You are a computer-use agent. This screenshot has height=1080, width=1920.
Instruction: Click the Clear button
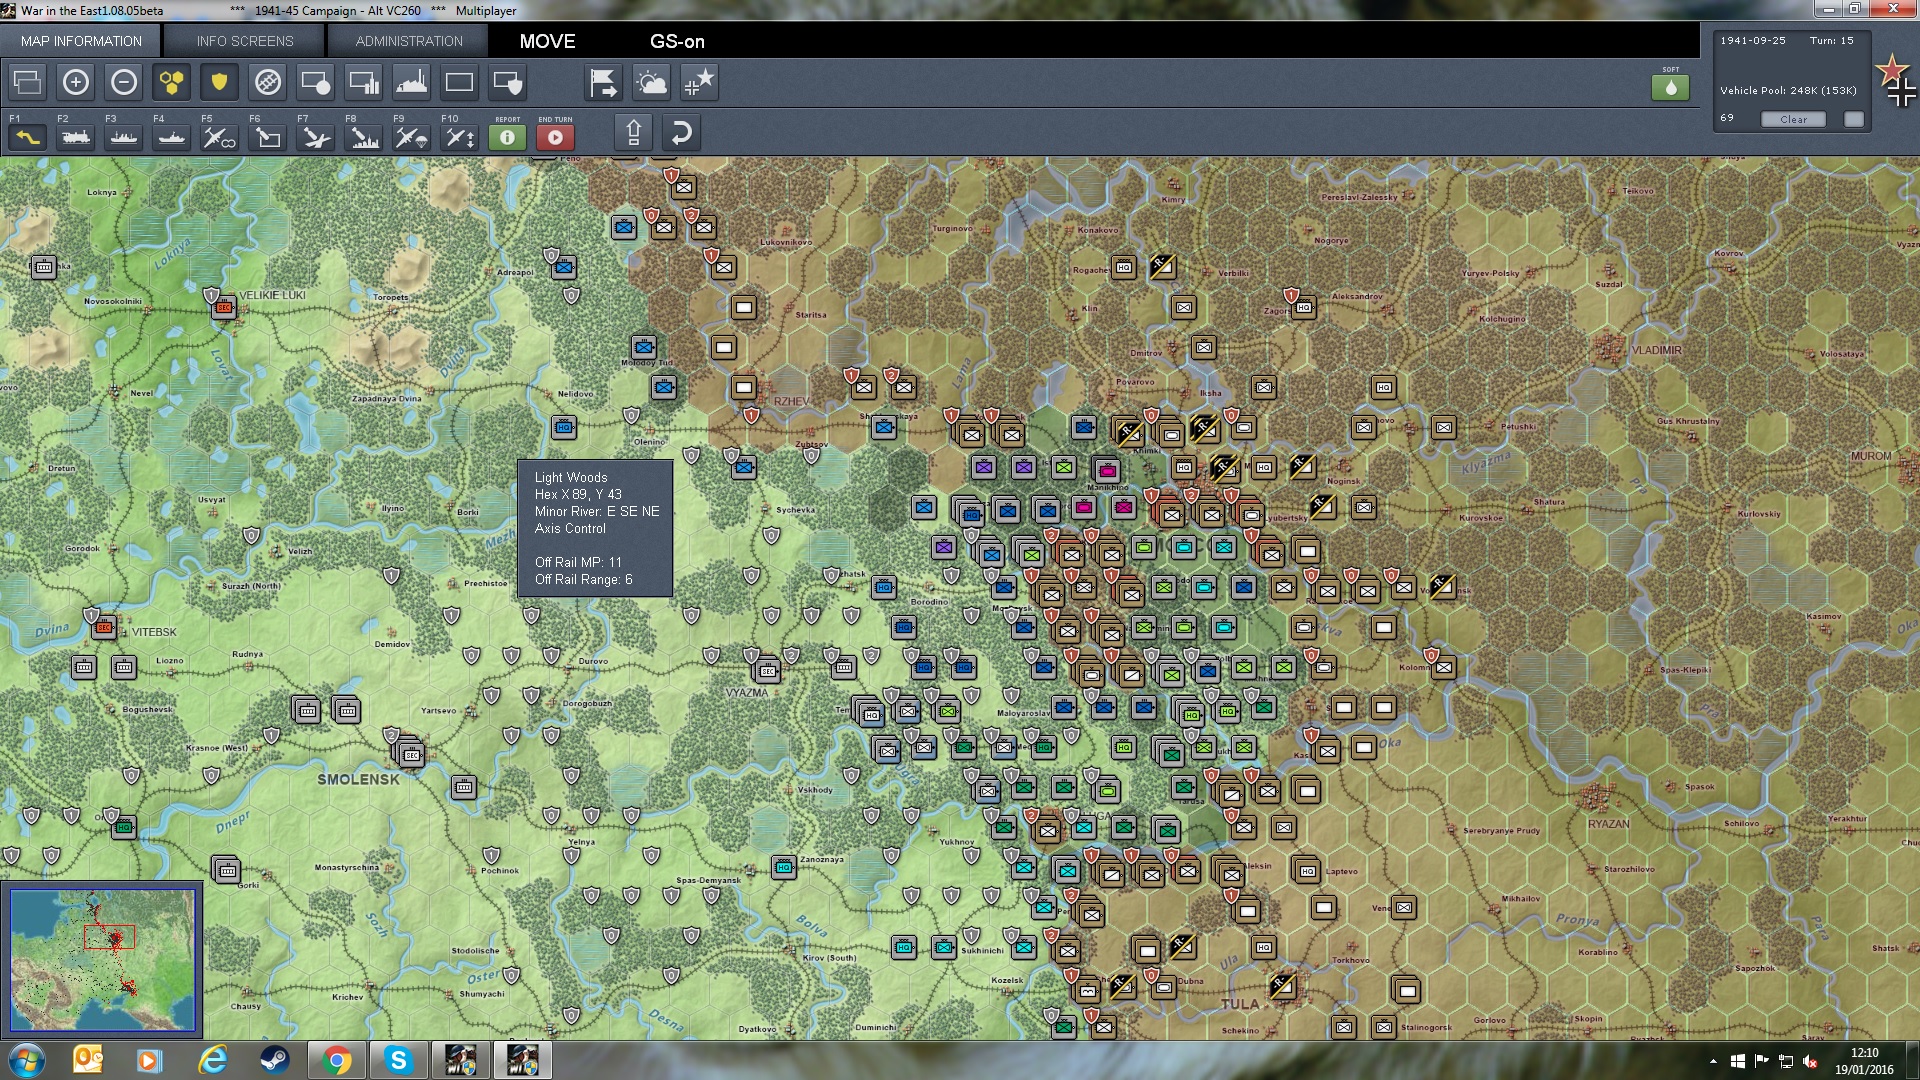(1793, 119)
